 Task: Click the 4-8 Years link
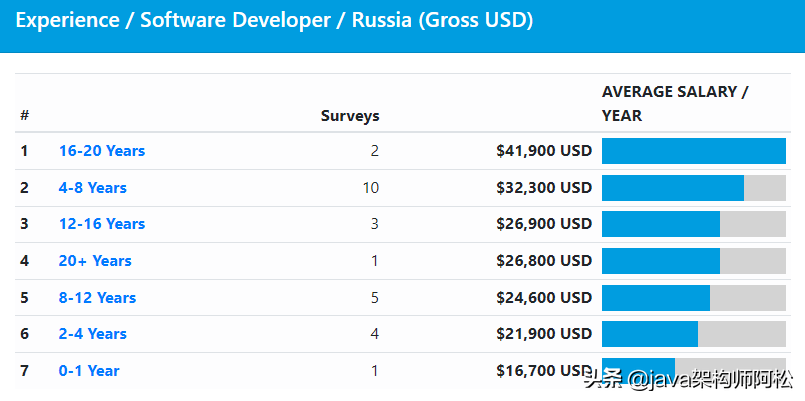tap(93, 188)
